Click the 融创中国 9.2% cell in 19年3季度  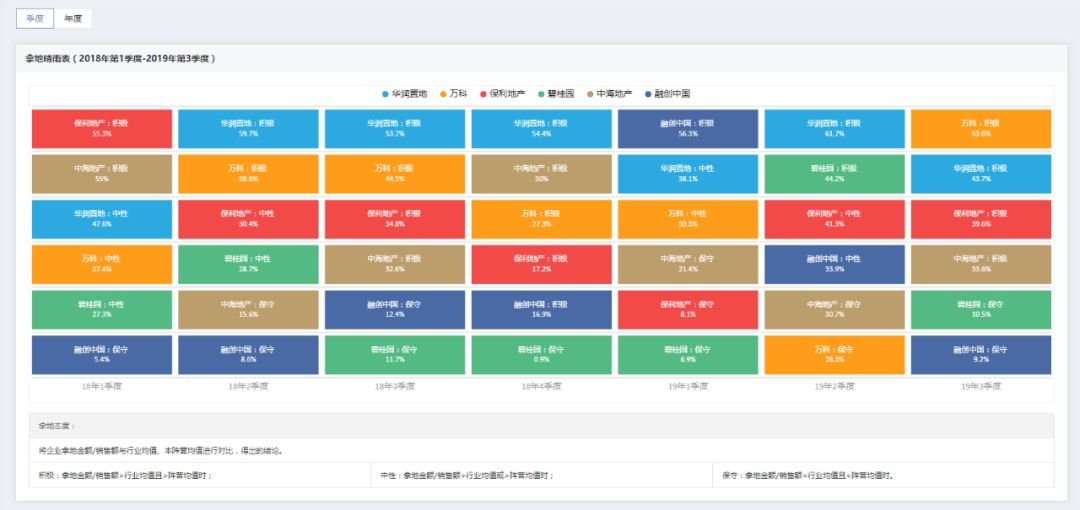[982, 355]
